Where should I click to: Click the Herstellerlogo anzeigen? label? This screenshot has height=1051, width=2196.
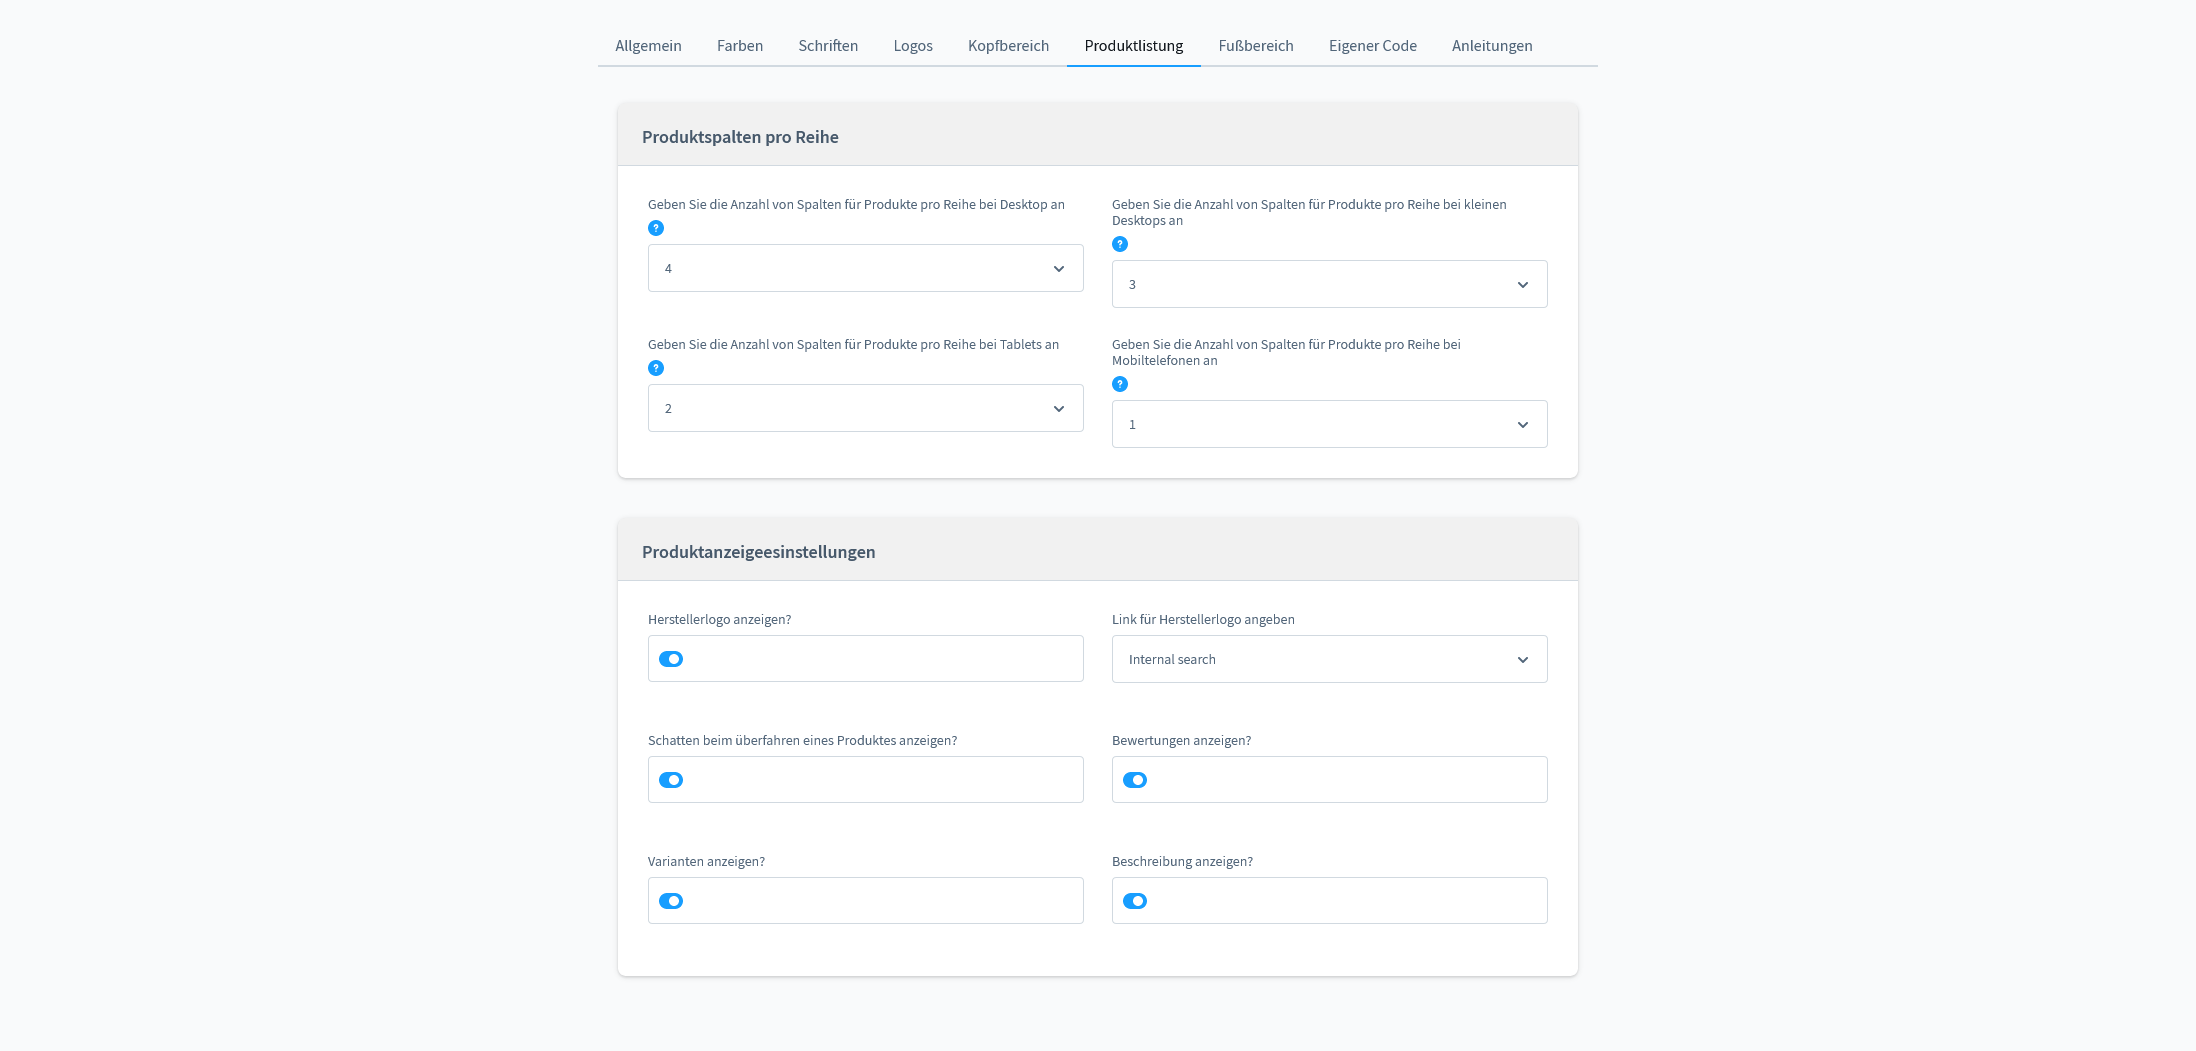[x=719, y=620]
